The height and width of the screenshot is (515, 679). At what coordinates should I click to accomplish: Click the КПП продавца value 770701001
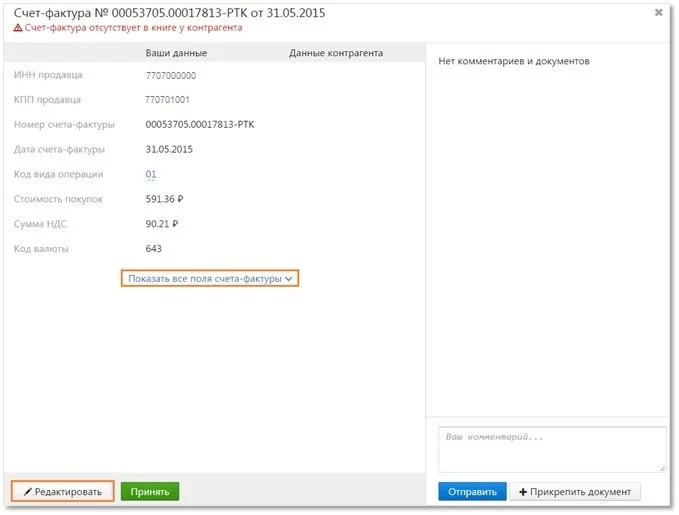(x=167, y=100)
